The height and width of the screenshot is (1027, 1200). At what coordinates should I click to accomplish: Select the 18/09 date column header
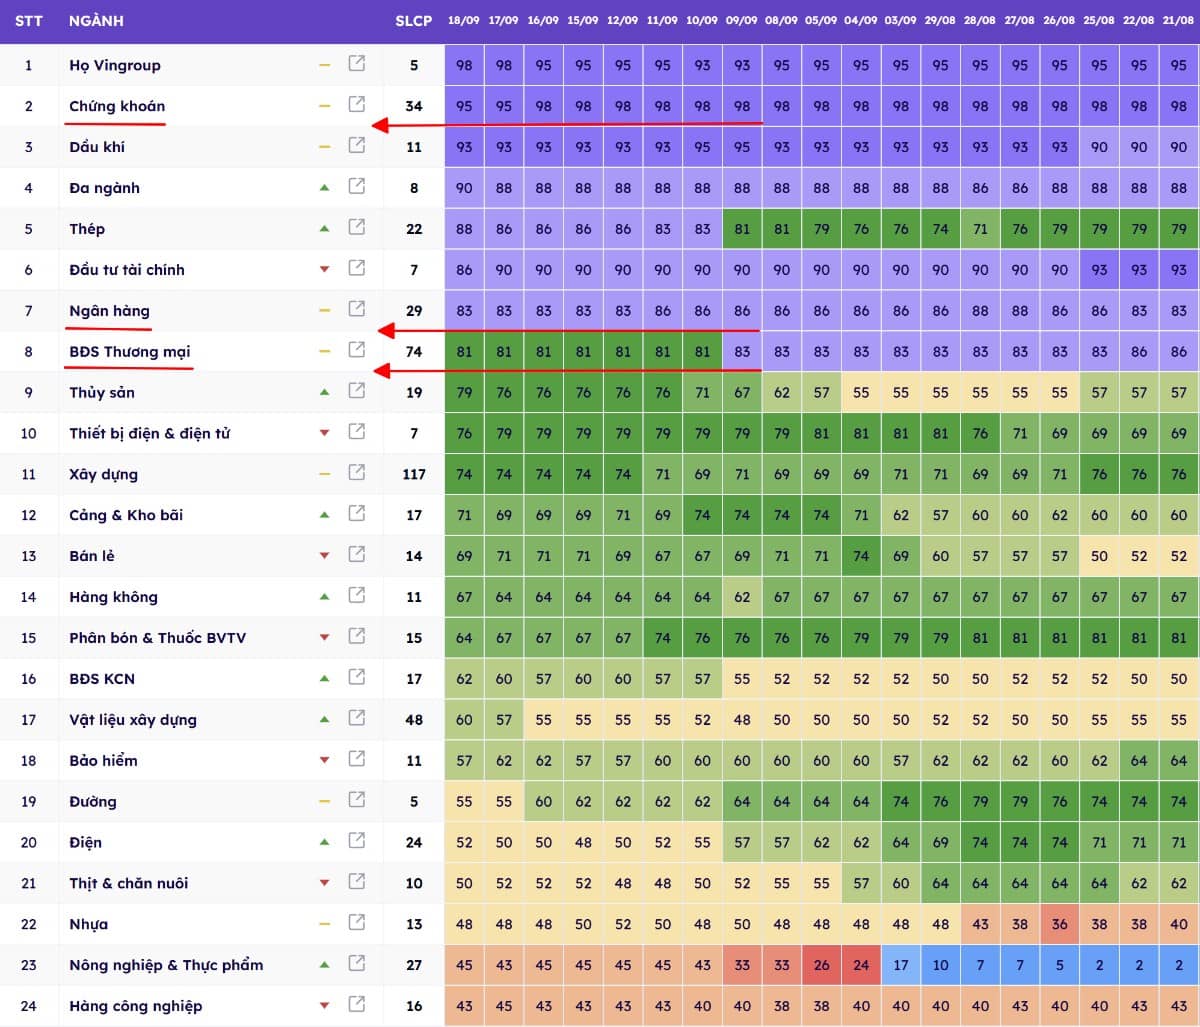464,21
